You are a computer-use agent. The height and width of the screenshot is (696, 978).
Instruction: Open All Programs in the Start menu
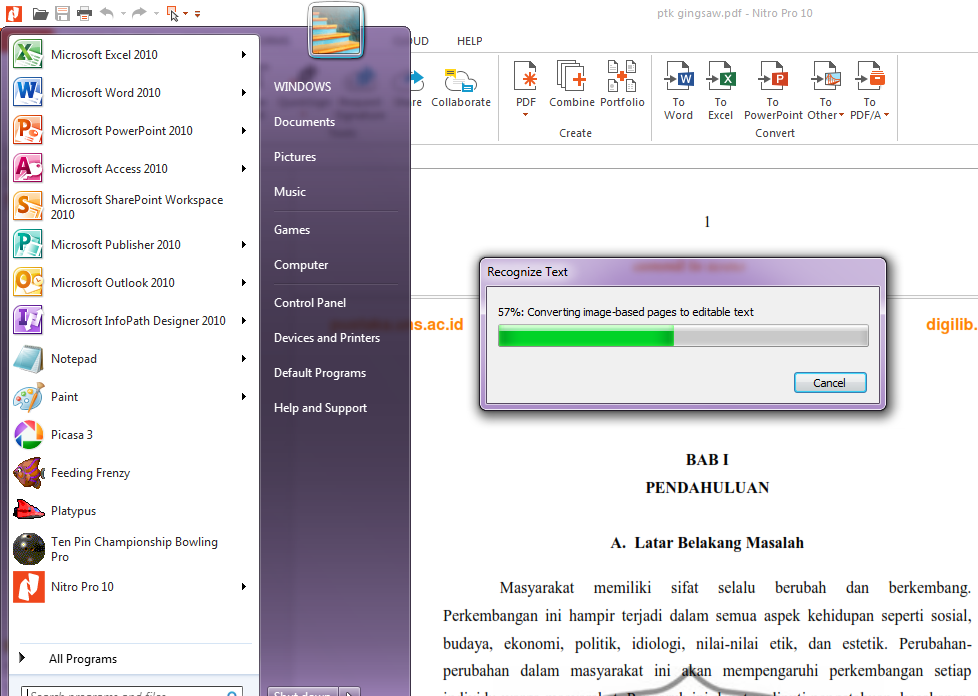point(81,658)
